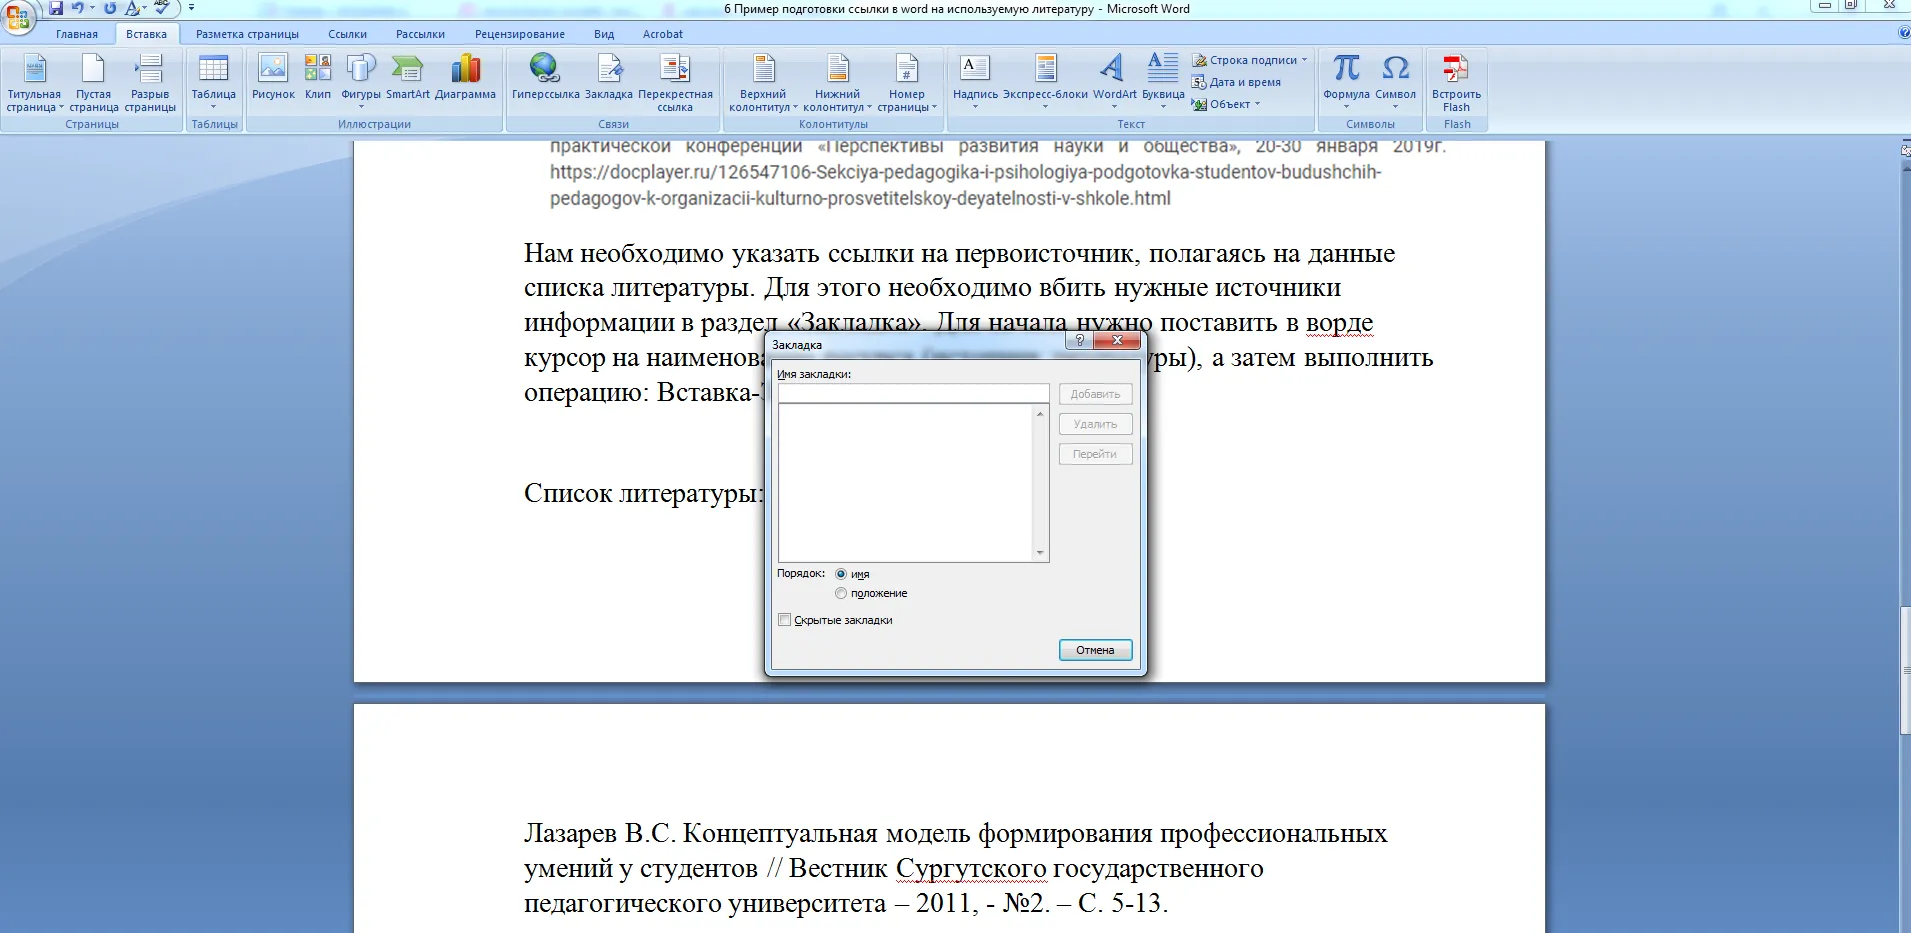Image resolution: width=1911 pixels, height=933 pixels.
Task: Enable Hidden bookmarks (Скрытые закладки) checkbox
Action: (x=785, y=620)
